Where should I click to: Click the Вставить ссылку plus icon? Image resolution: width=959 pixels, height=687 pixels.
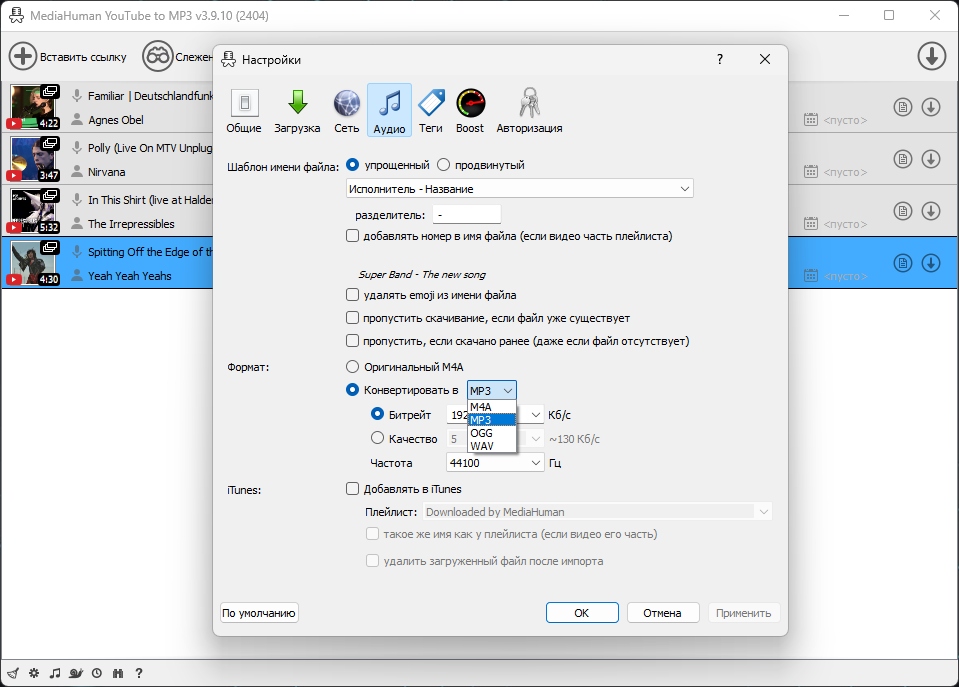point(23,56)
